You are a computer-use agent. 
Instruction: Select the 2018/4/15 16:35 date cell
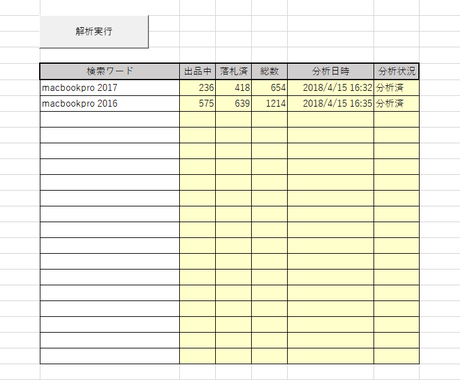tap(331, 104)
